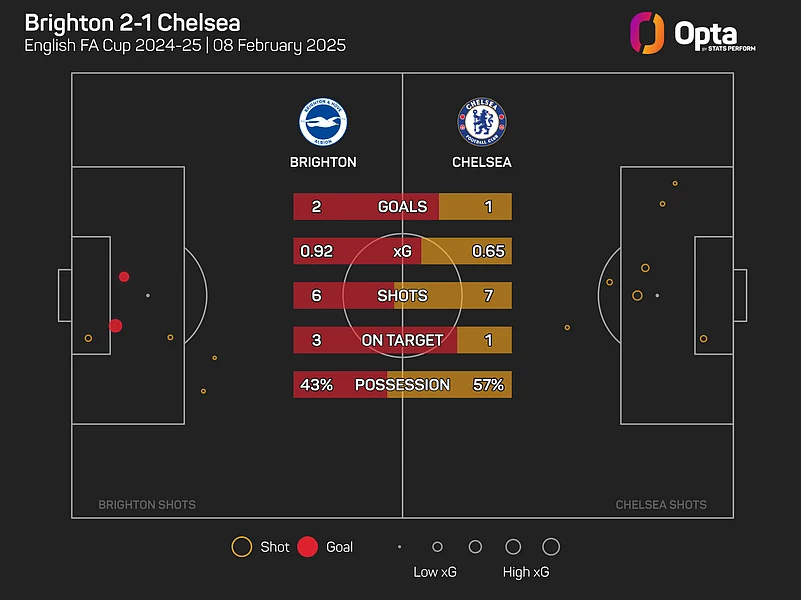
Task: Select the smallest Low xG legend dot
Action: (399, 547)
